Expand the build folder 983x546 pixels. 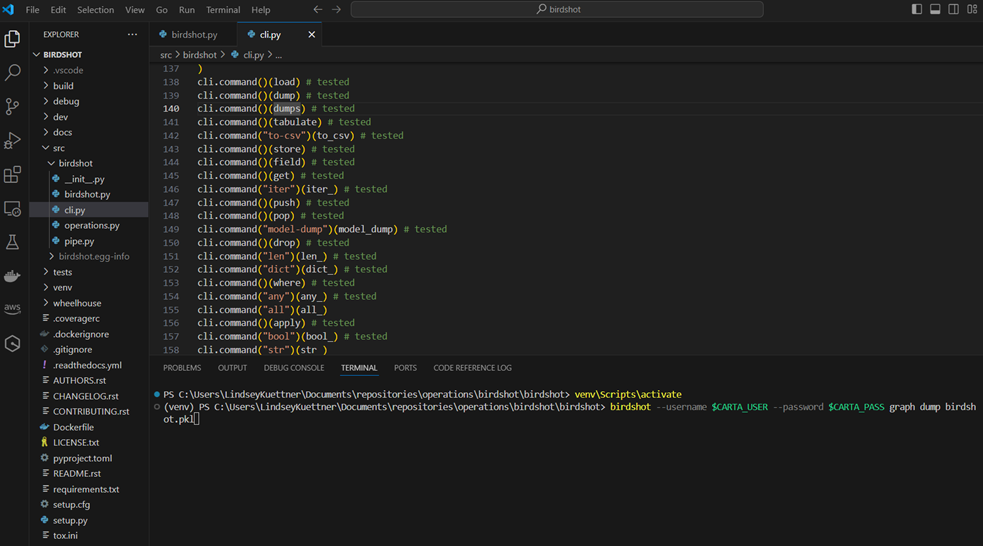point(89,86)
